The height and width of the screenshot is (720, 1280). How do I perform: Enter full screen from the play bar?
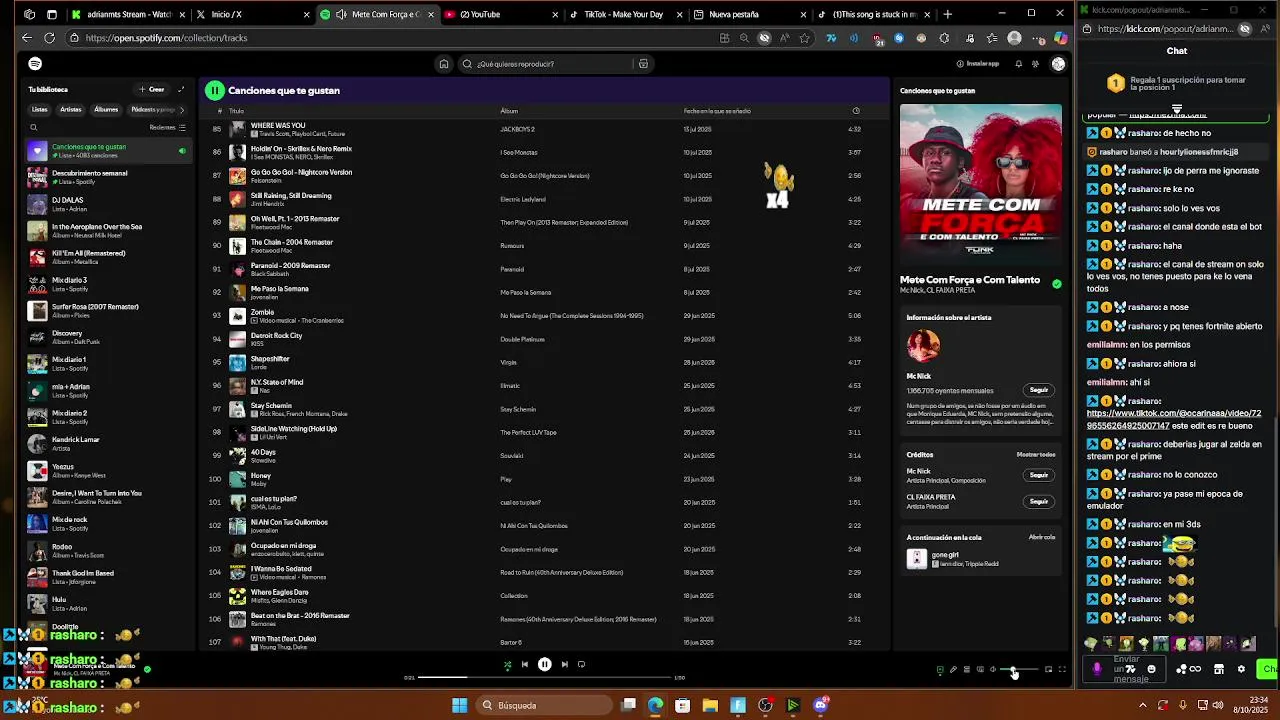pyautogui.click(x=1062, y=669)
